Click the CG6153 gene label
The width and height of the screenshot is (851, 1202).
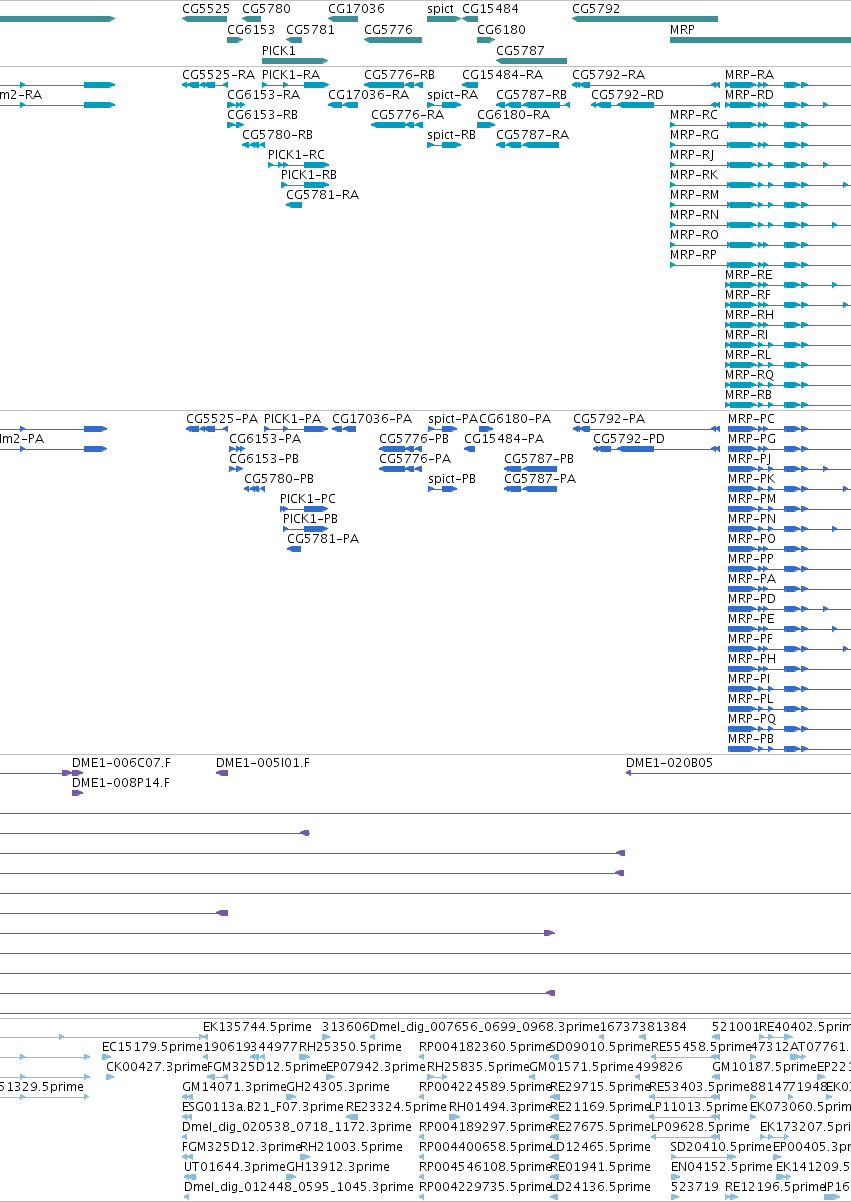(251, 30)
